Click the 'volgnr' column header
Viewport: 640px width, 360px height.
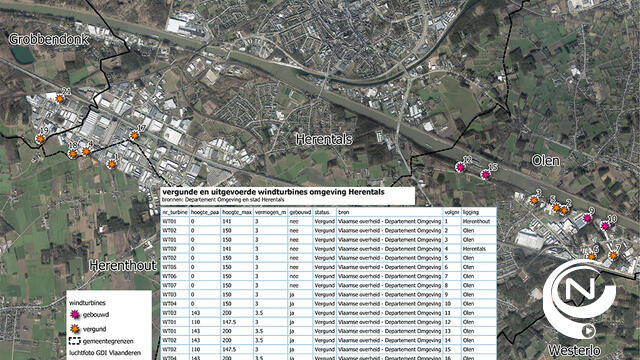452,212
